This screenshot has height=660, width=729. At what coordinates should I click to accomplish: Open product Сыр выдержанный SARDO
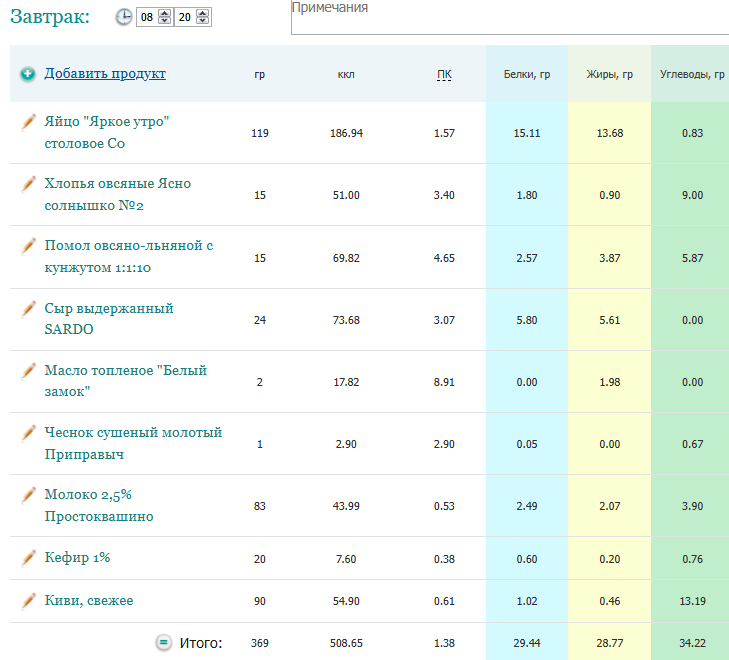click(x=109, y=319)
